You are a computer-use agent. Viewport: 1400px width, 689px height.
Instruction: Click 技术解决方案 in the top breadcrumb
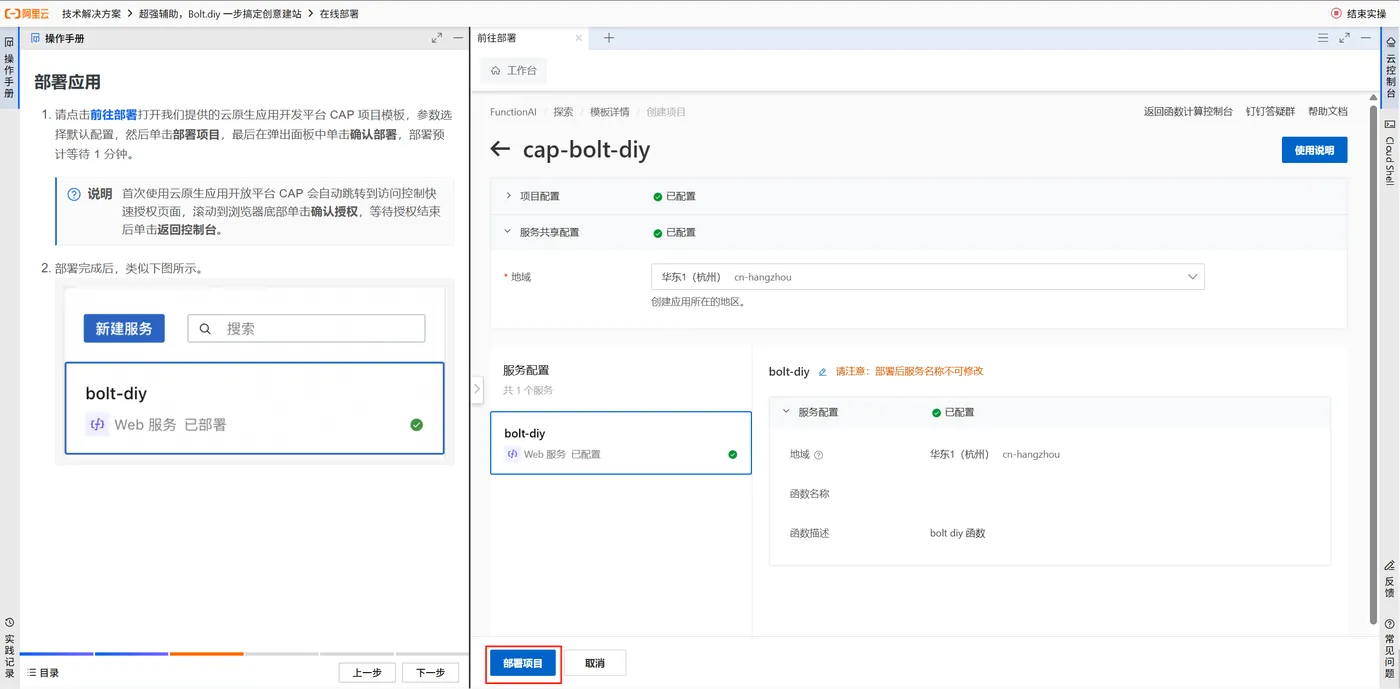click(92, 14)
